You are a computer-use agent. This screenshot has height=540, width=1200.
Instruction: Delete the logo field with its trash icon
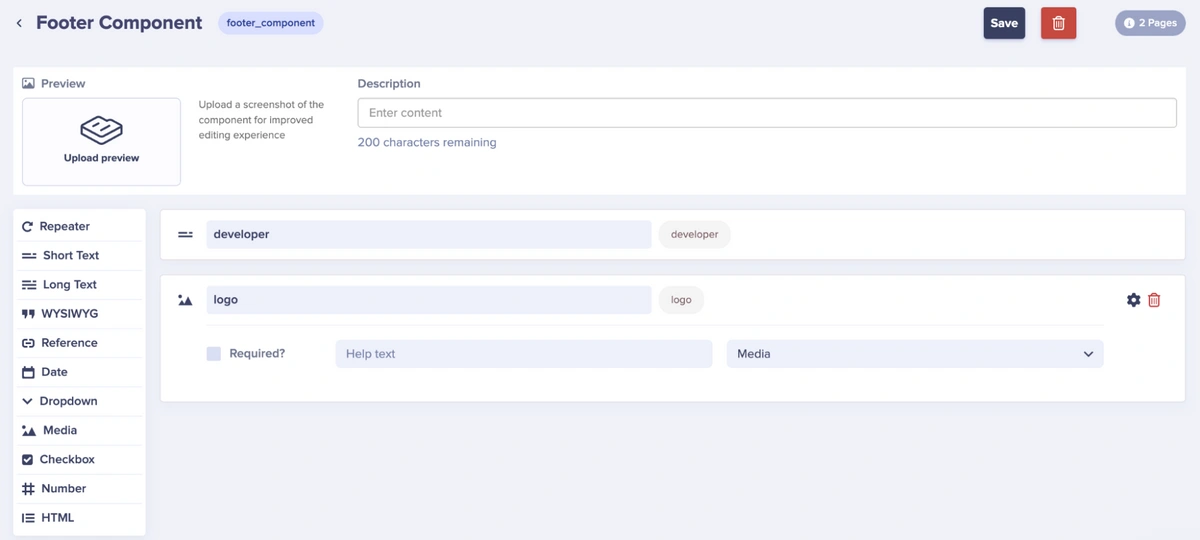1154,300
